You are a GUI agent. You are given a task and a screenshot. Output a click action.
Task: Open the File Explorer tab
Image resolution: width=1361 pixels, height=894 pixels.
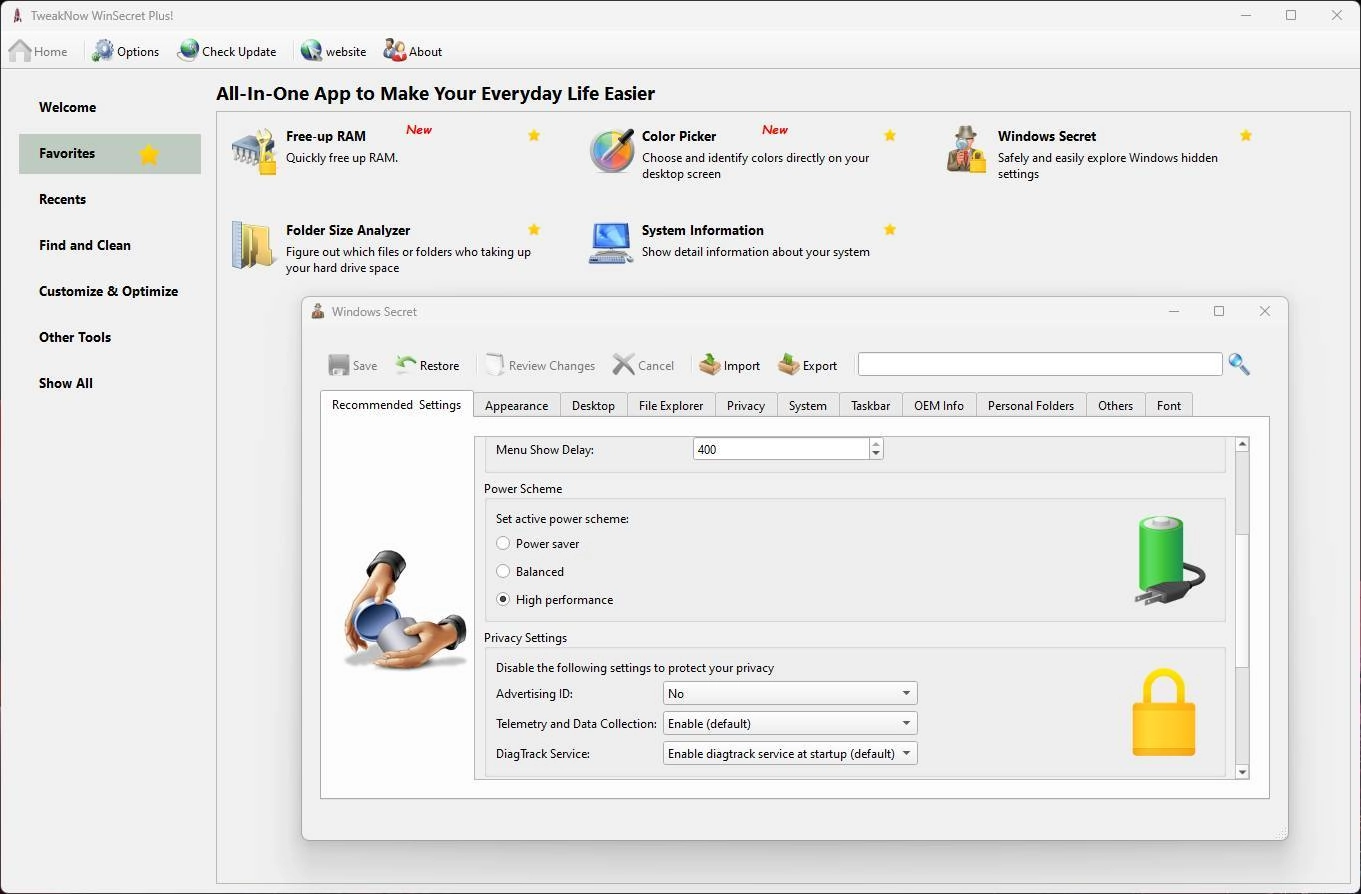click(671, 405)
